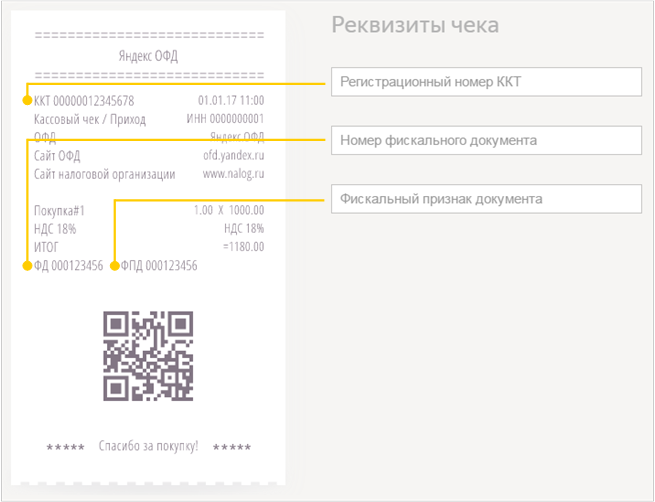
Task: Click the Яндекс ОФД title atop receipt
Action: [x=148, y=56]
